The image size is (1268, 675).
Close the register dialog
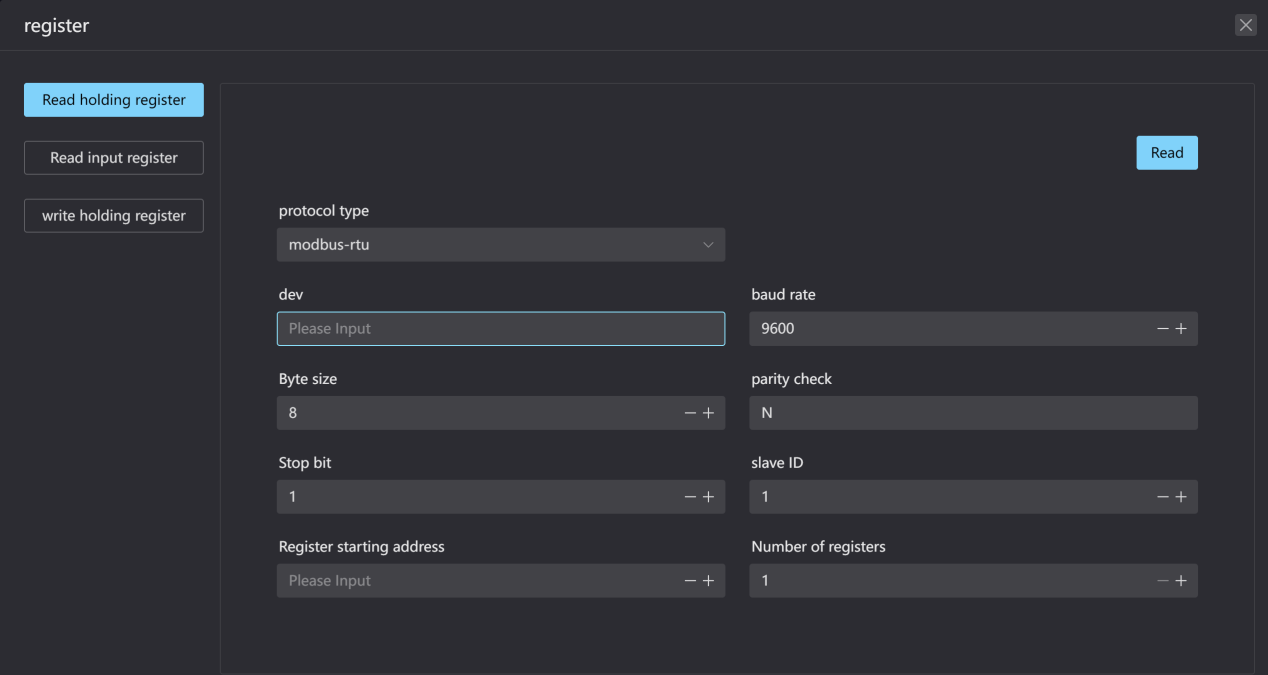[1245, 26]
